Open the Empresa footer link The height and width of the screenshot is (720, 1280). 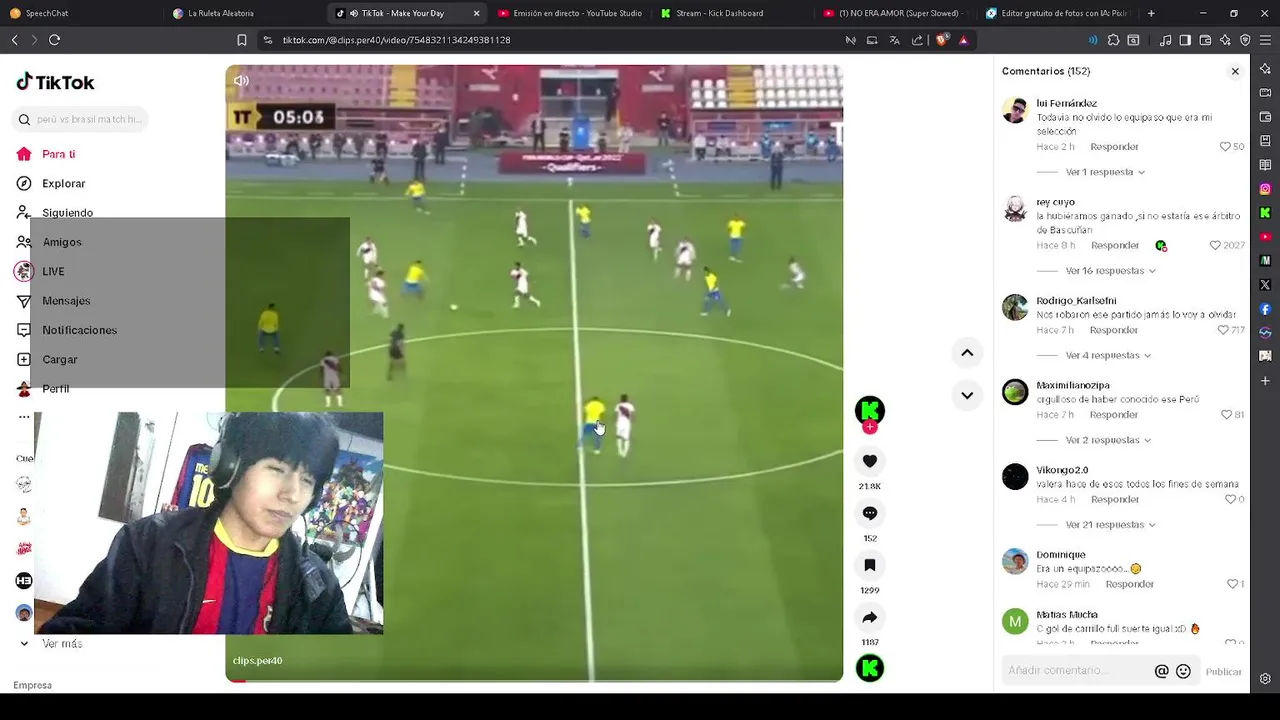[33, 685]
